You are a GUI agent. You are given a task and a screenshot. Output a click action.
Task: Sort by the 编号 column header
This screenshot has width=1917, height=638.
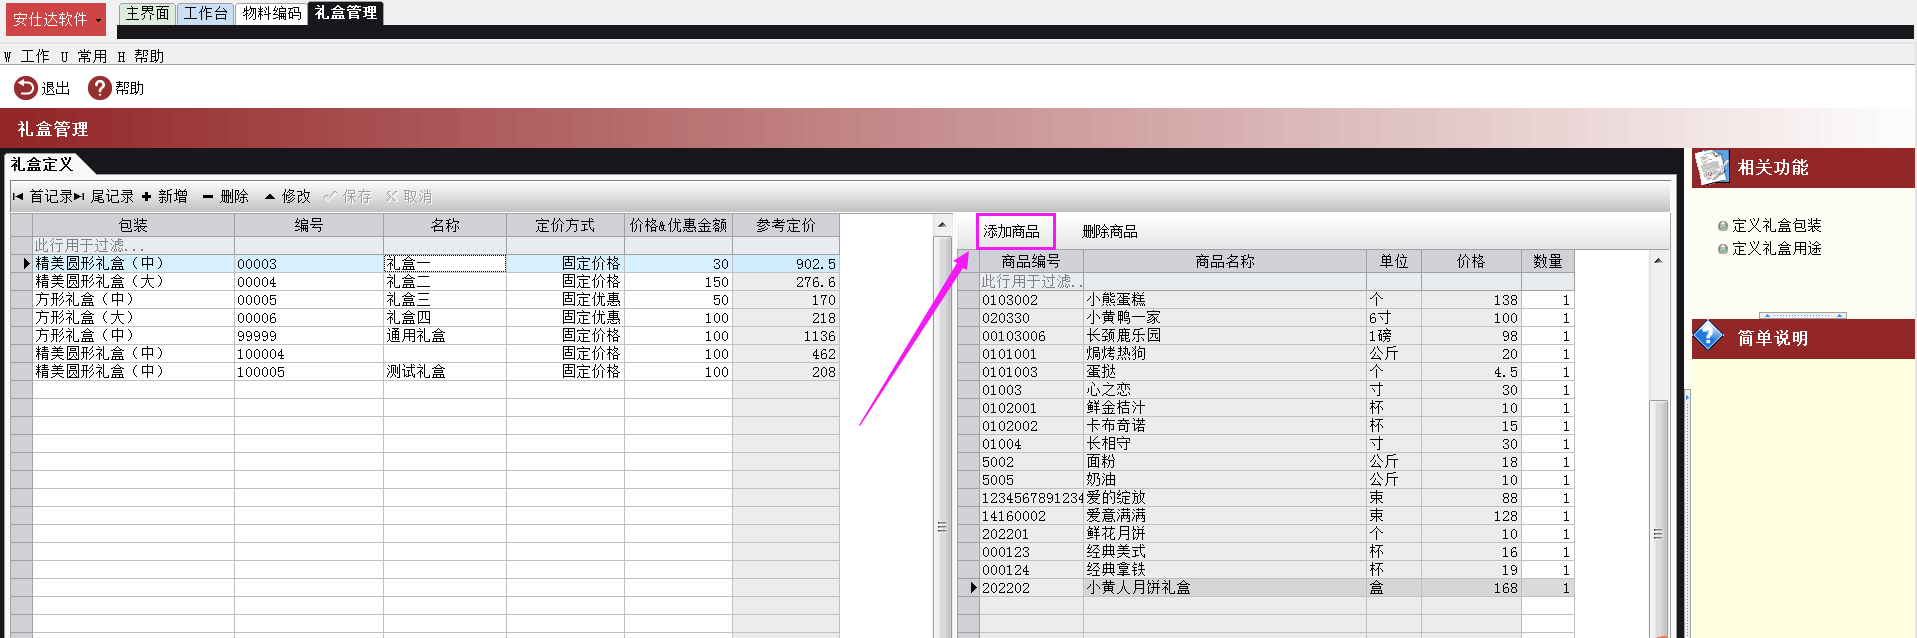tap(309, 225)
